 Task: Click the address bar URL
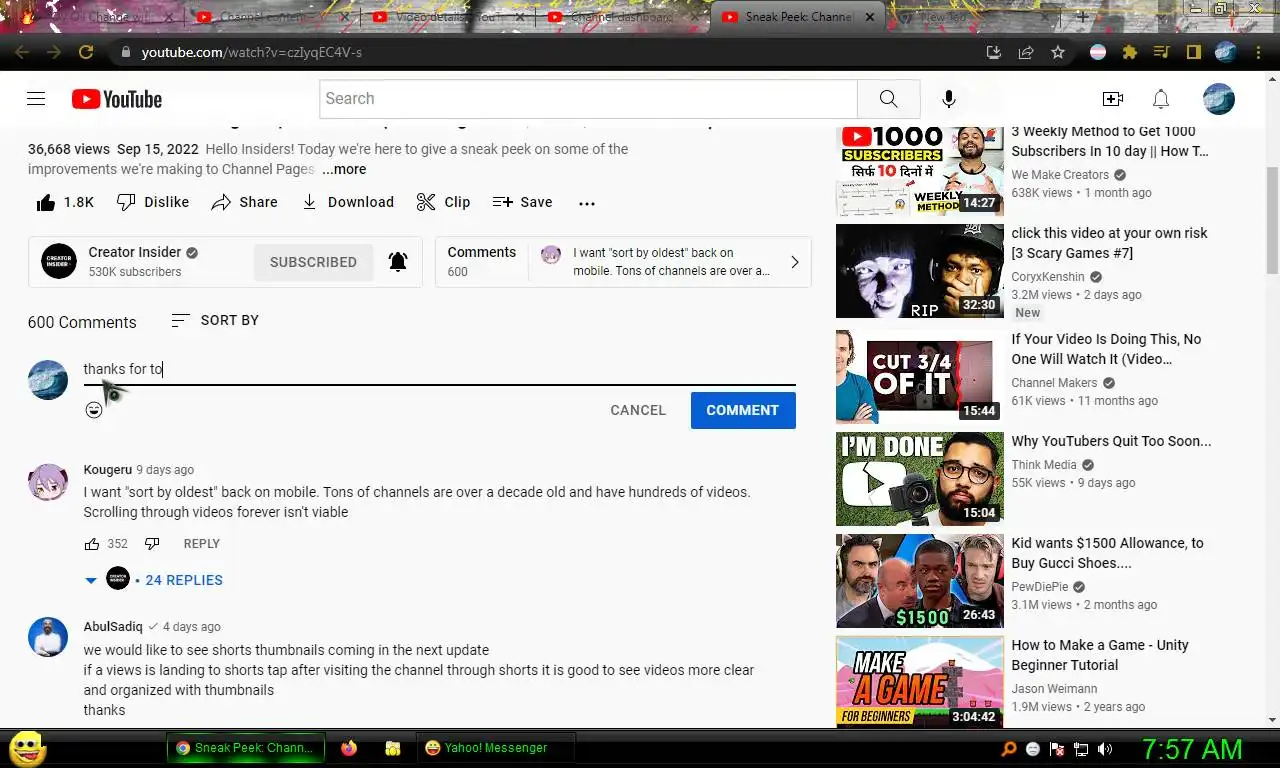pos(252,52)
